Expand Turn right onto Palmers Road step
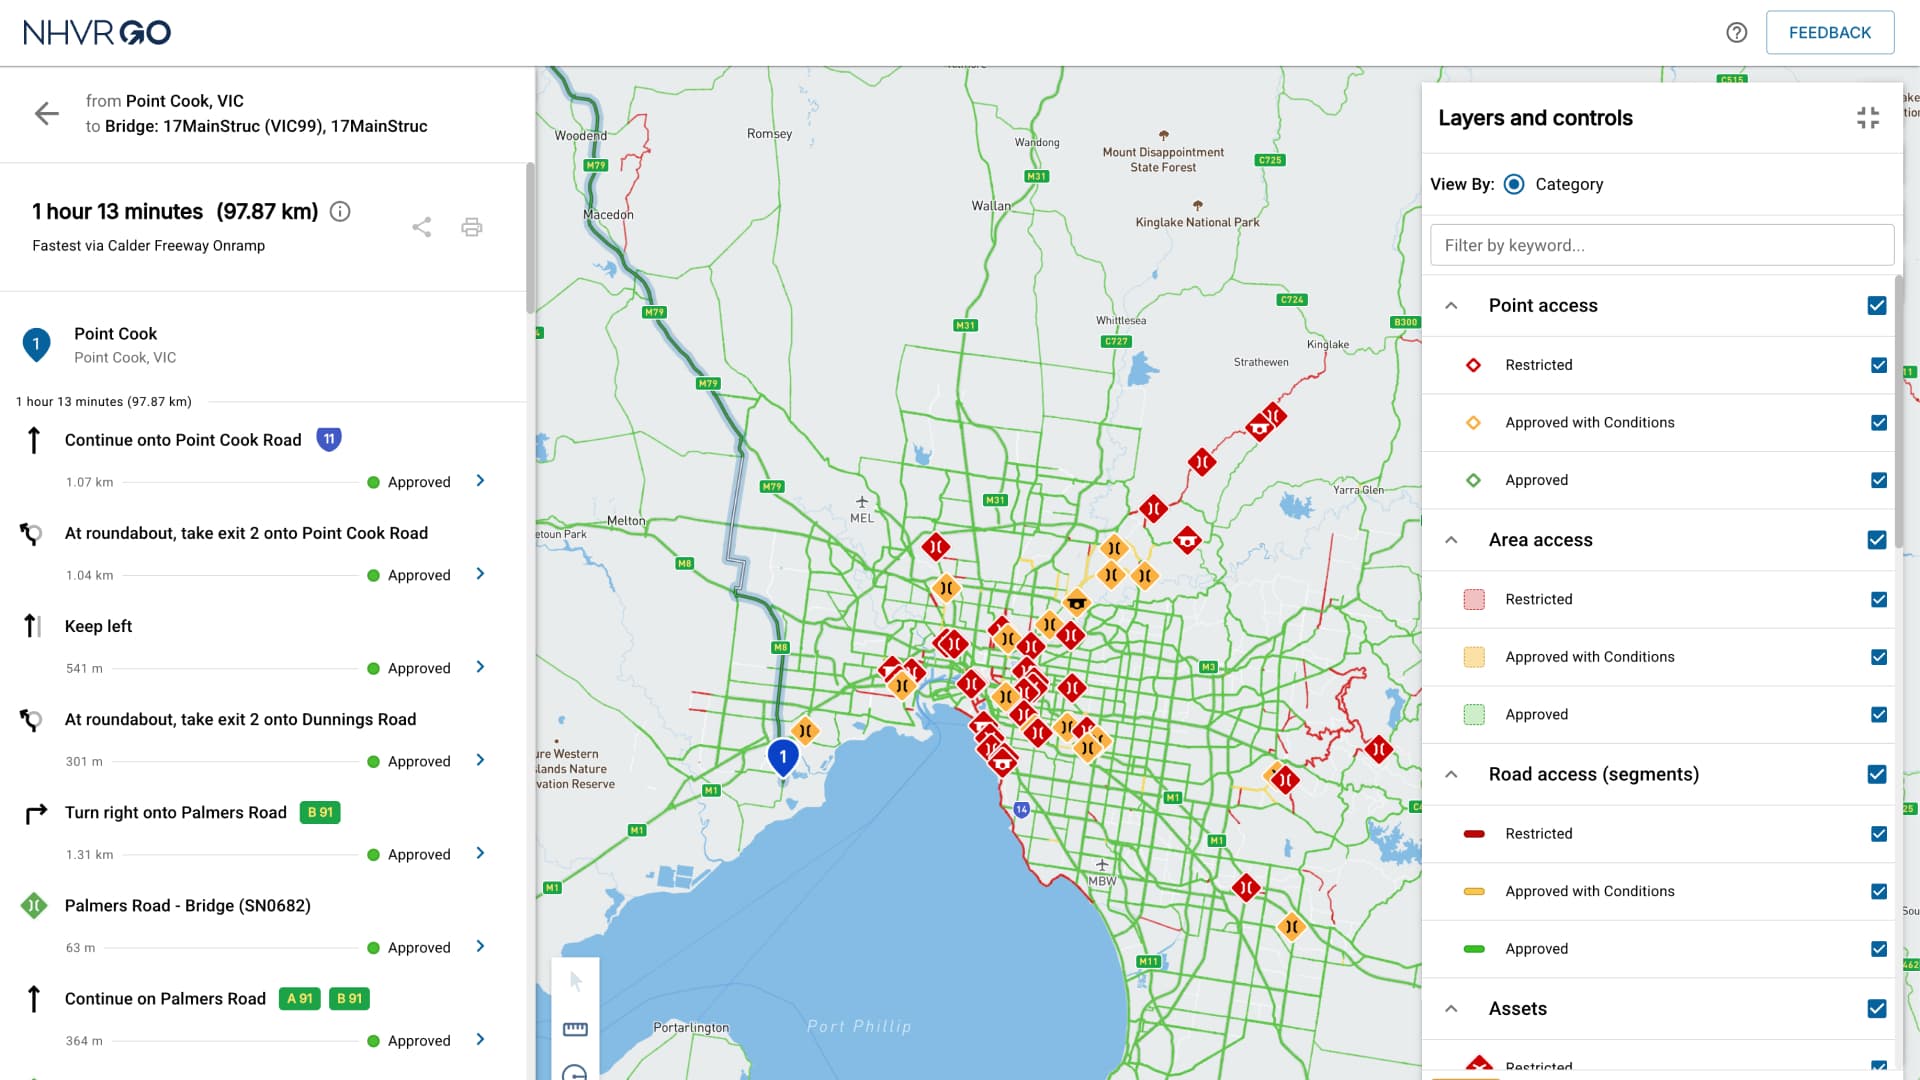Image resolution: width=1920 pixels, height=1080 pixels. tap(480, 853)
